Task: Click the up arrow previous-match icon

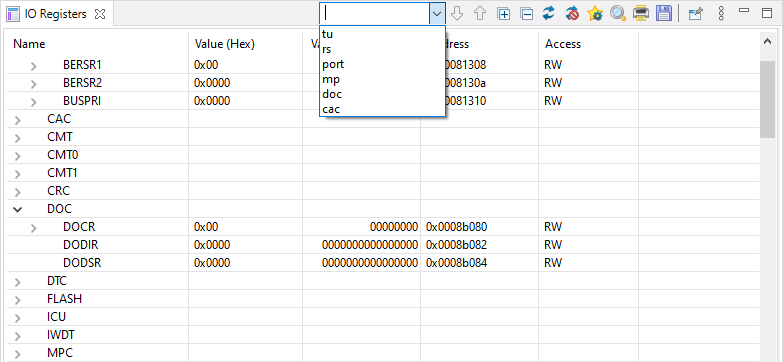Action: point(480,14)
